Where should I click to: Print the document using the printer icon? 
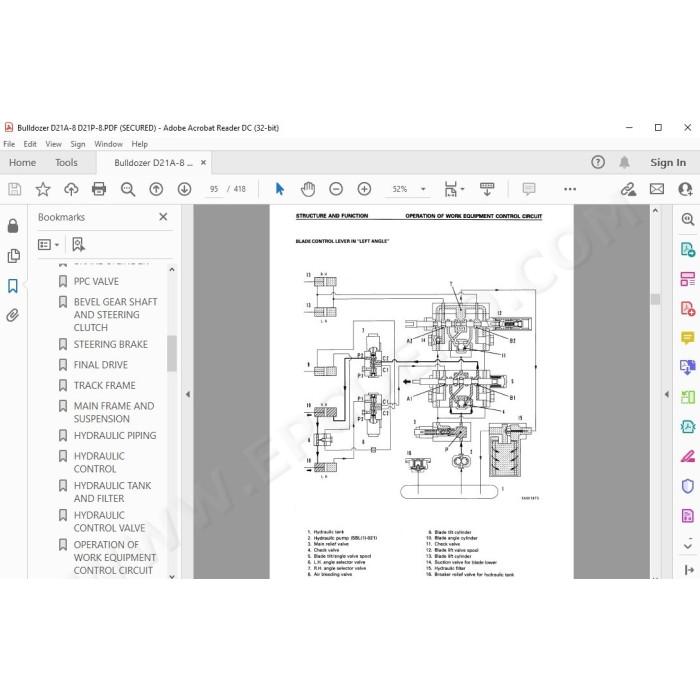click(x=99, y=189)
